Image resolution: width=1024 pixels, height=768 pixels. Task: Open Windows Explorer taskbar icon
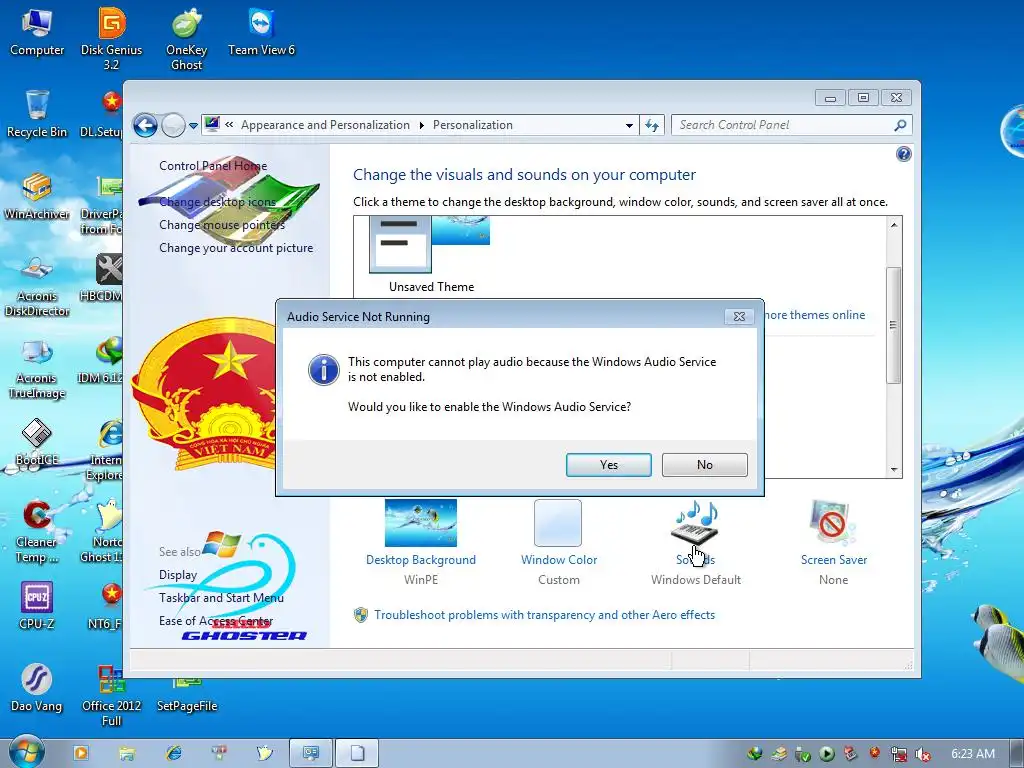pos(127,754)
